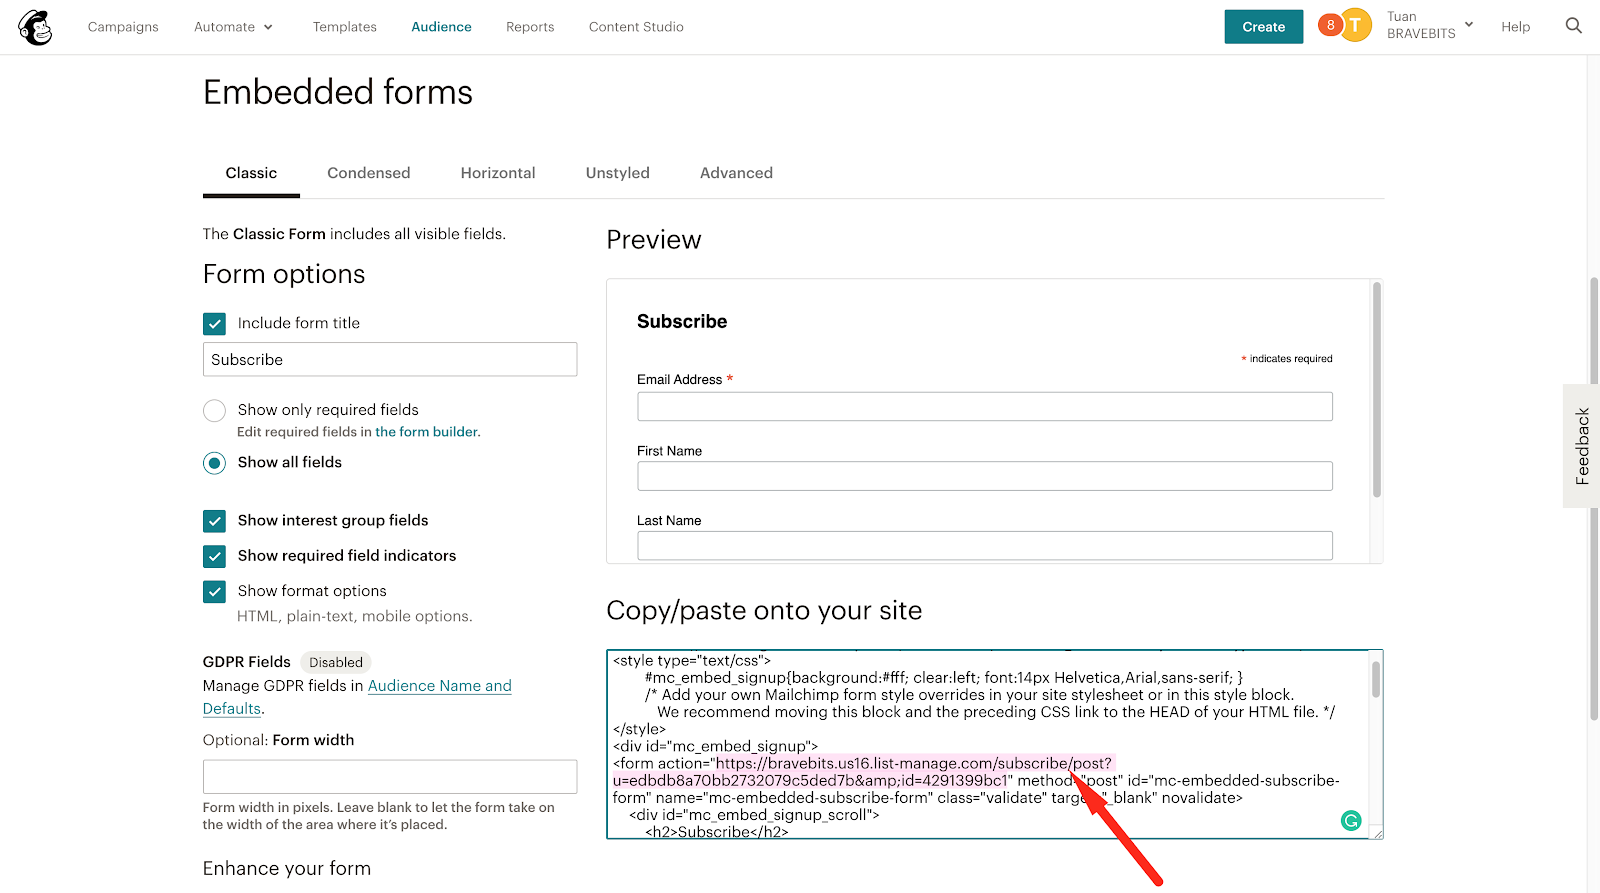The height and width of the screenshot is (893, 1600).
Task: Open the Help menu item
Action: (x=1515, y=27)
